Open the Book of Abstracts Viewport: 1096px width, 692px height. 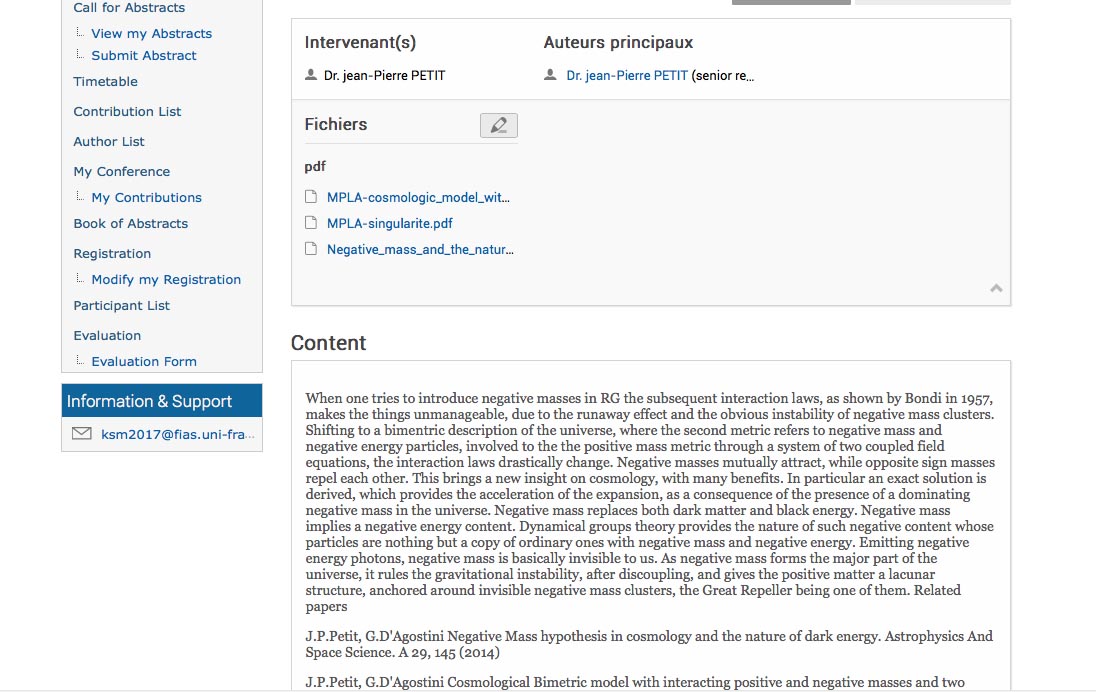(130, 223)
